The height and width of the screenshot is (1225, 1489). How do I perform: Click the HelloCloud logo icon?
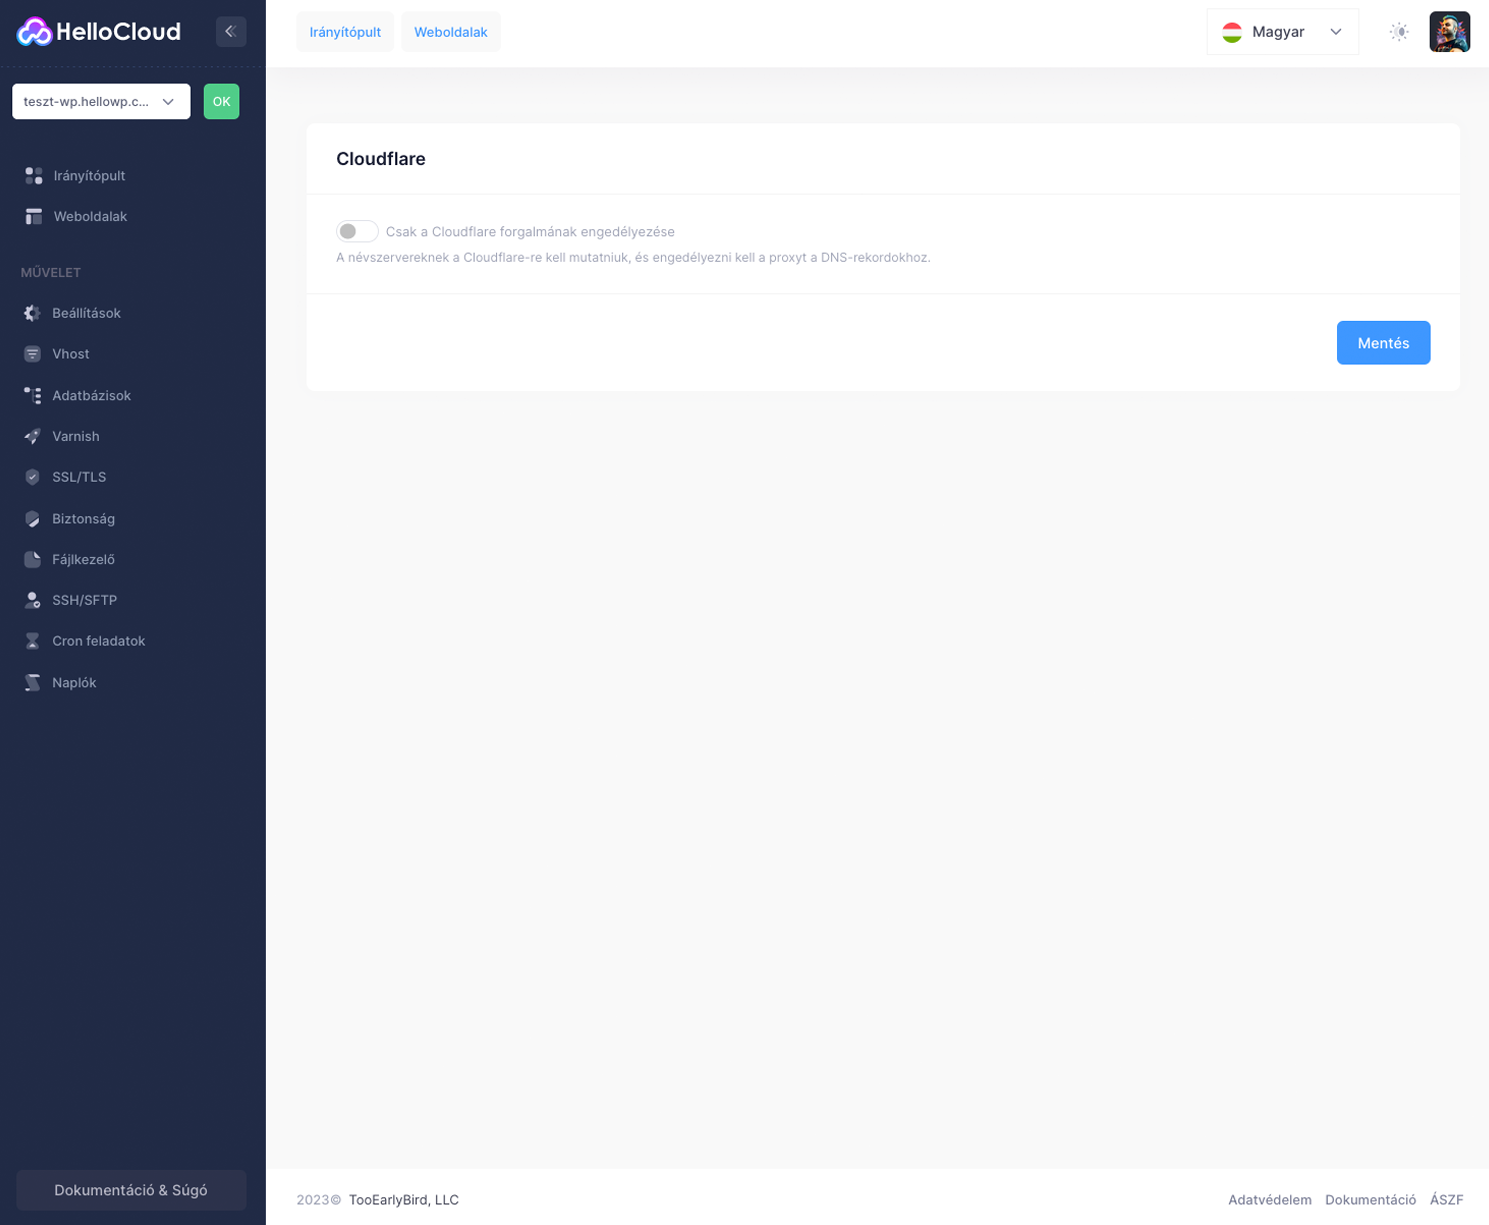pyautogui.click(x=34, y=32)
